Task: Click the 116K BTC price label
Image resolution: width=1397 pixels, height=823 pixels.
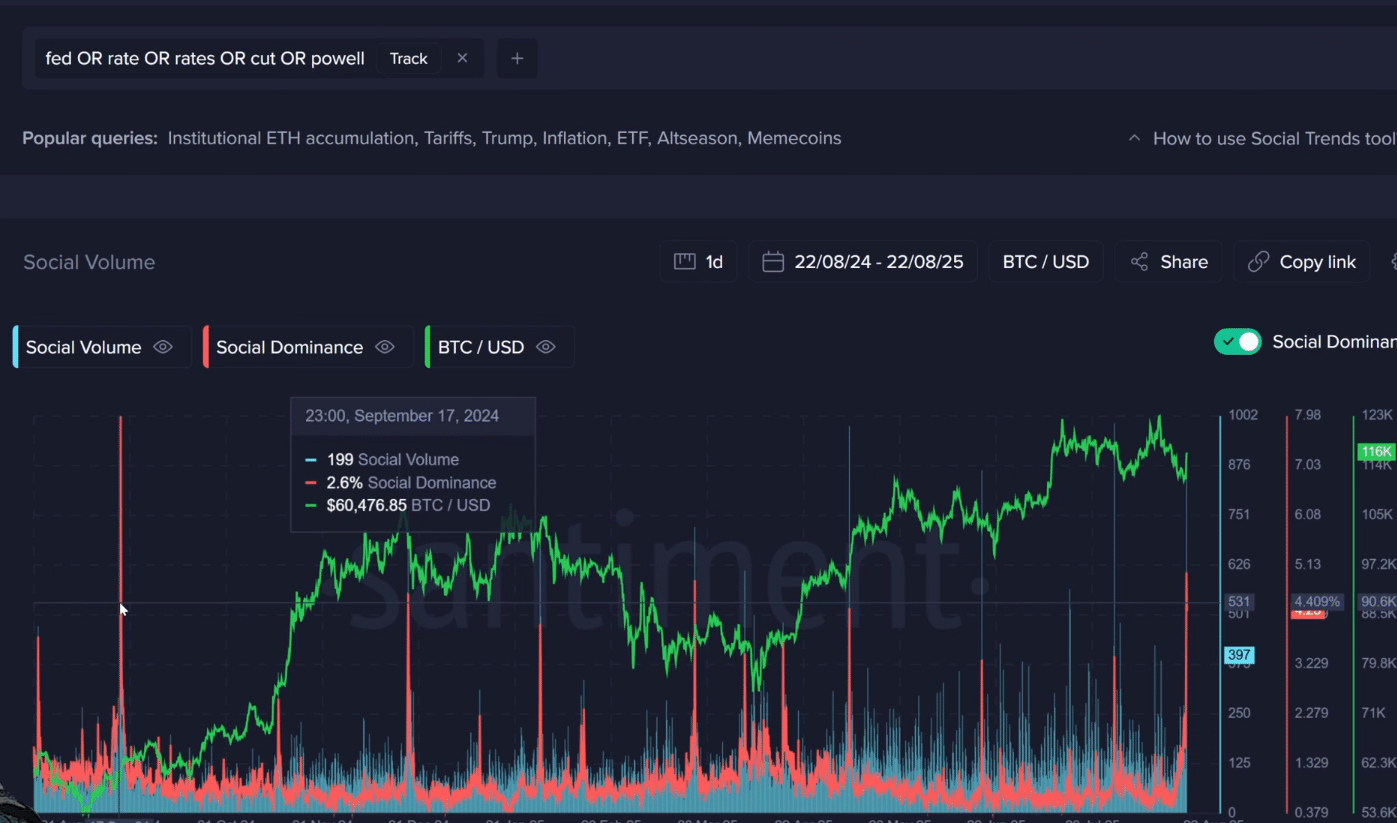Action: (x=1375, y=452)
